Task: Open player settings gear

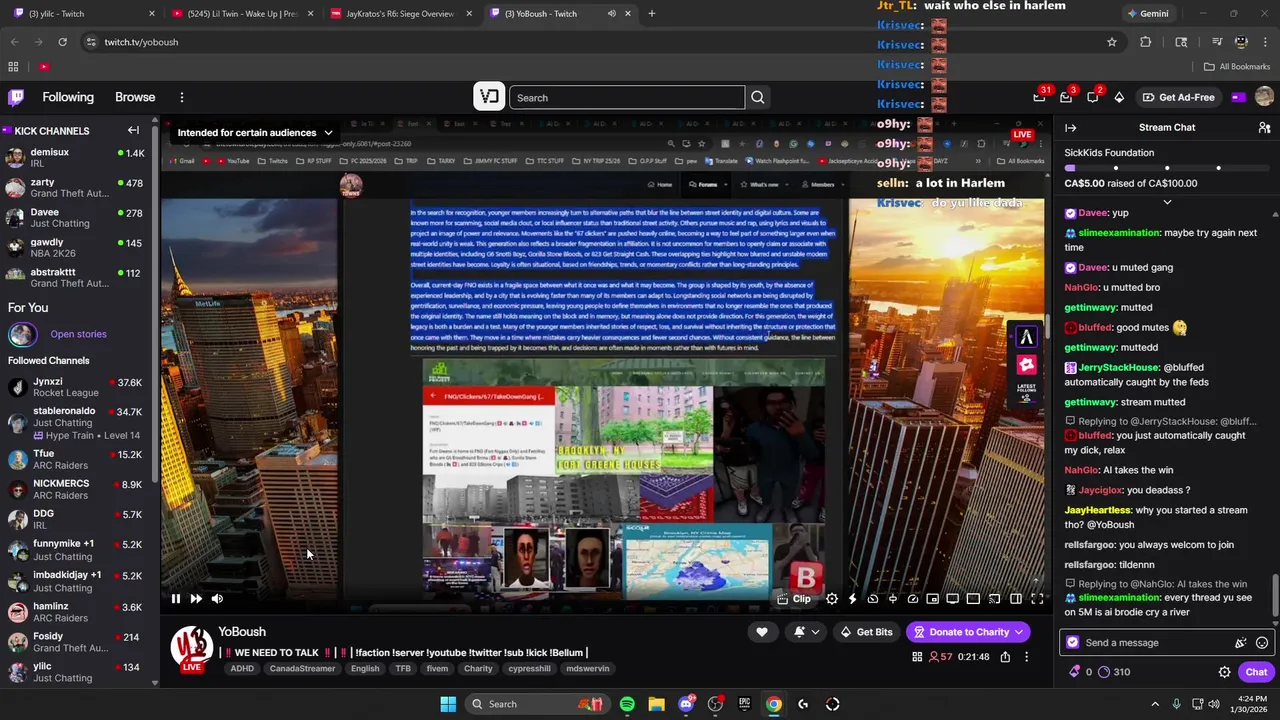Action: pyautogui.click(x=832, y=599)
